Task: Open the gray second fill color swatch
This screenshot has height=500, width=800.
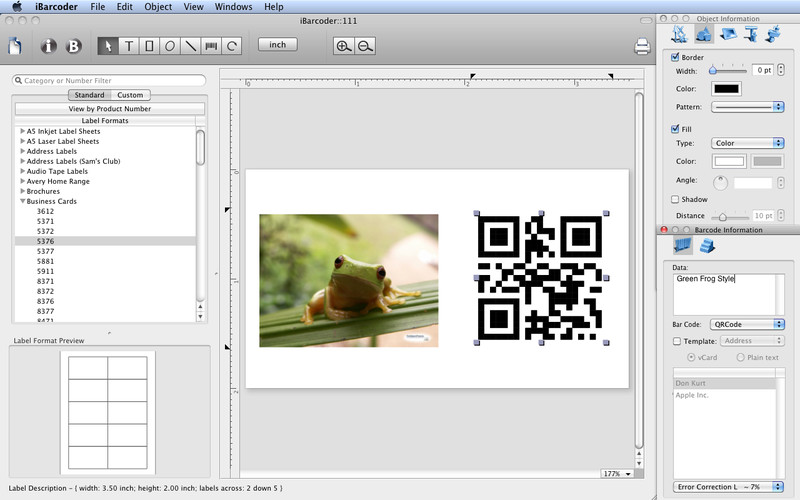Action: (767, 161)
